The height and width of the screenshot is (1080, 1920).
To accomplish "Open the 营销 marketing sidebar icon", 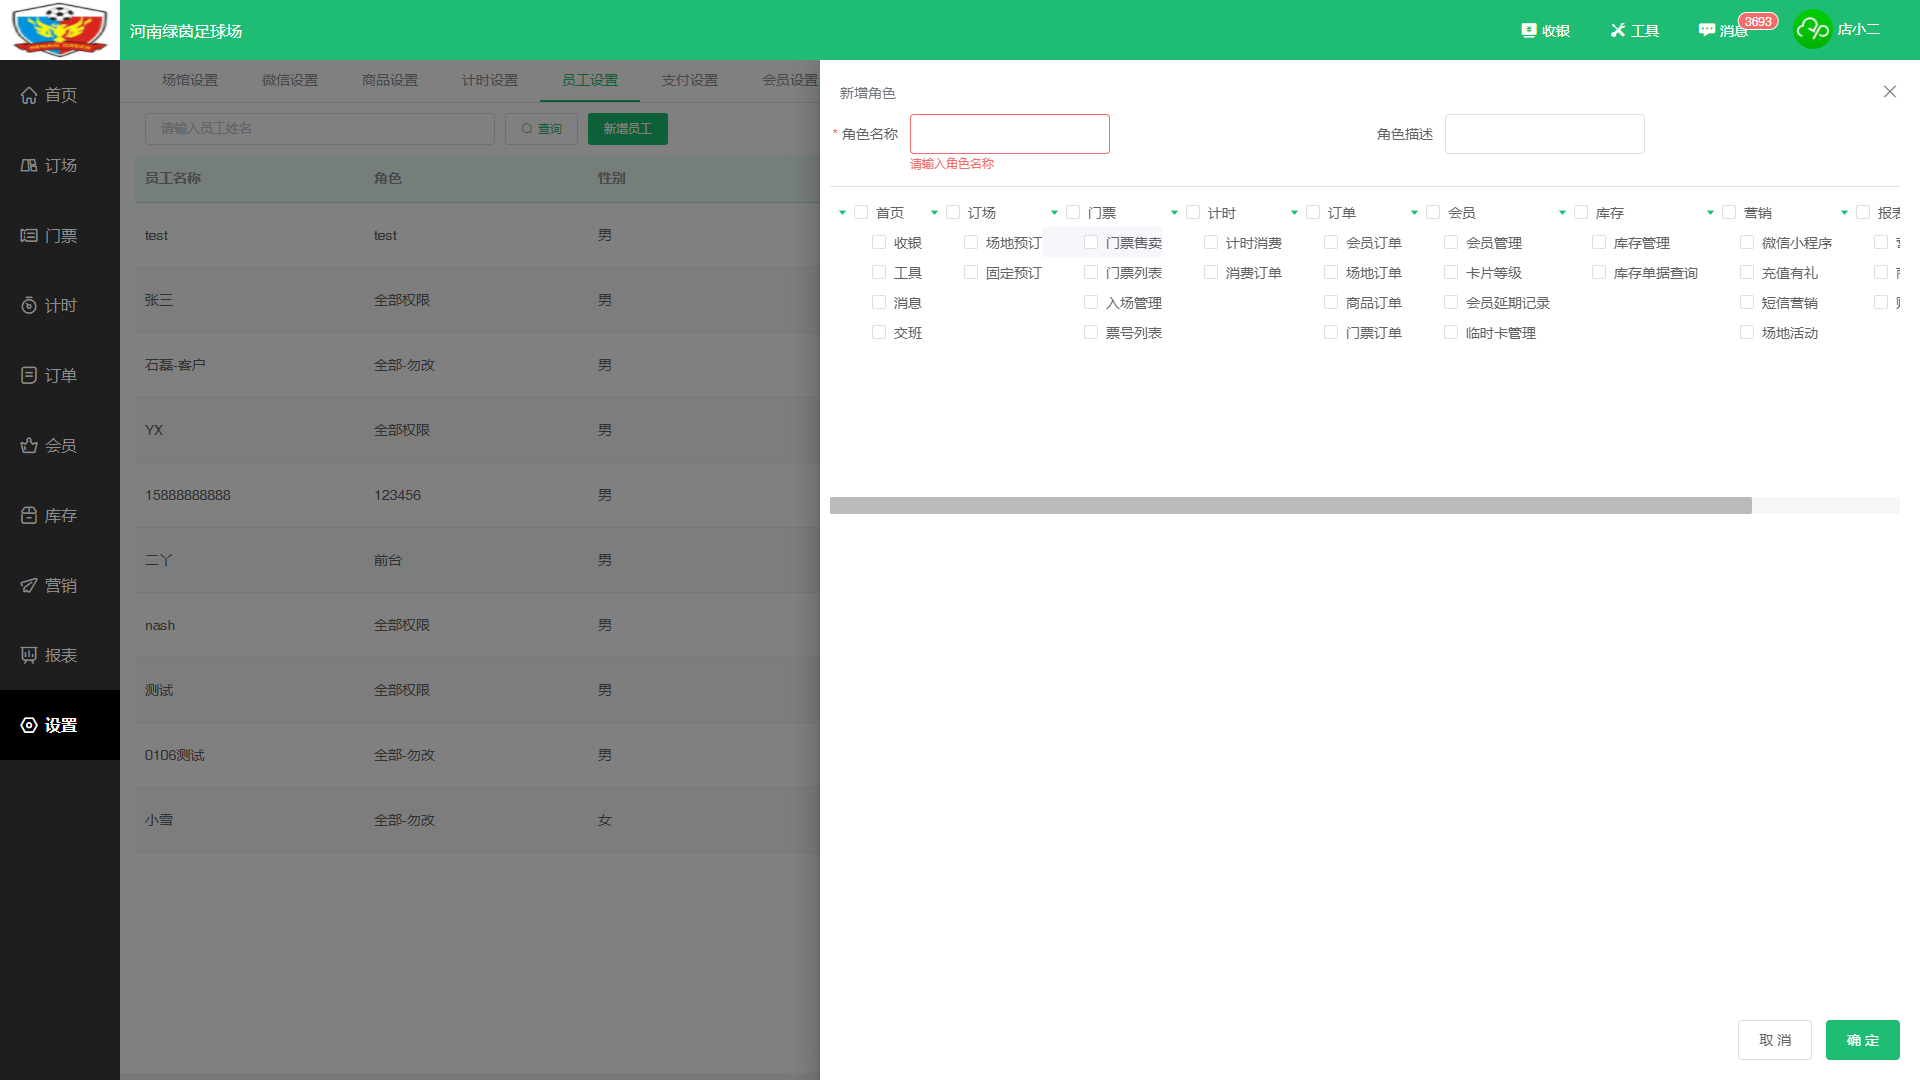I will (29, 585).
